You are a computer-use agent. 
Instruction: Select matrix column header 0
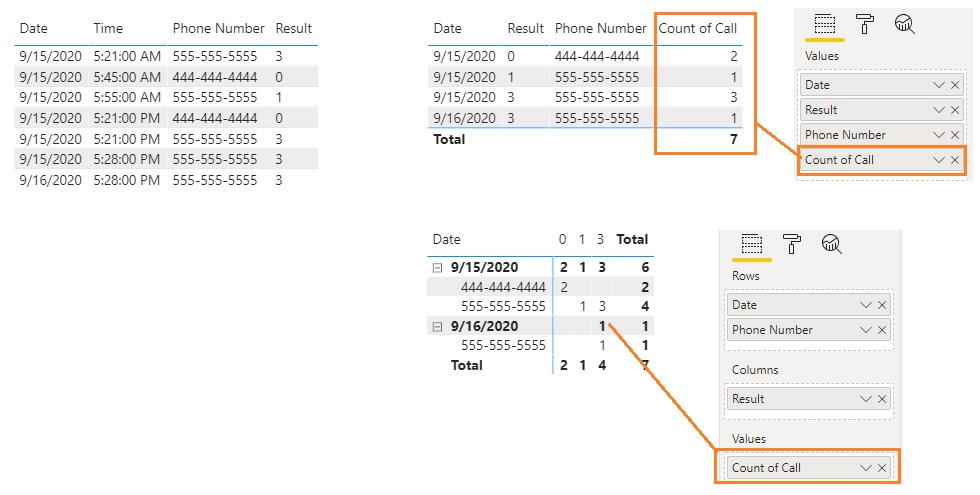point(562,239)
